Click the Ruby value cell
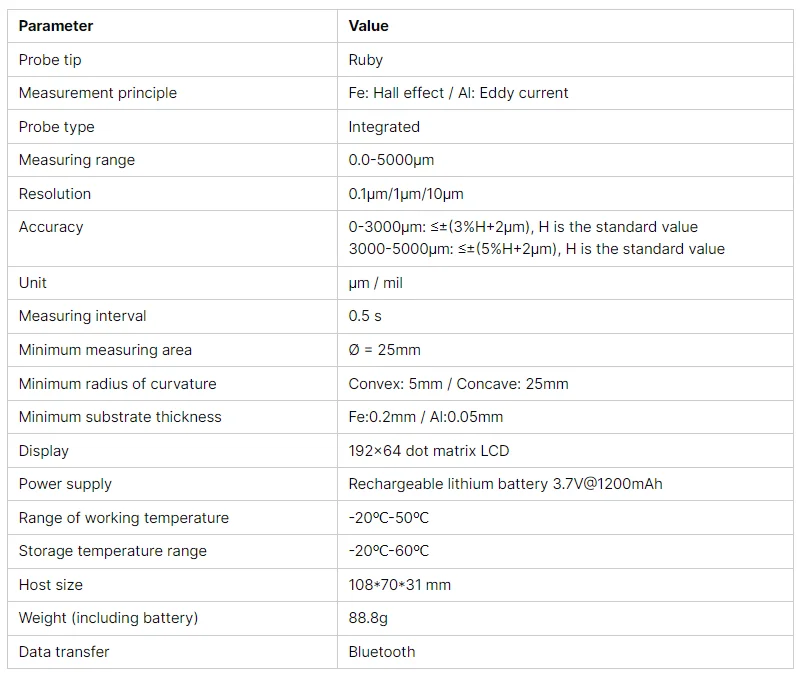This screenshot has height=678, width=805. click(x=366, y=60)
